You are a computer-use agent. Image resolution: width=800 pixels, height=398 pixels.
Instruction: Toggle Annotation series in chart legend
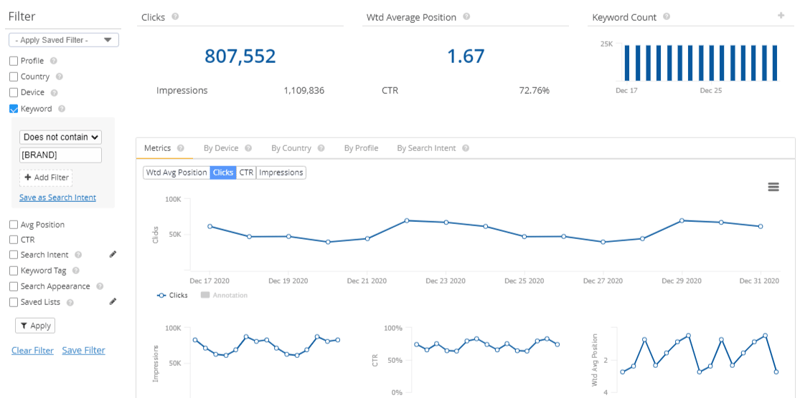click(224, 295)
